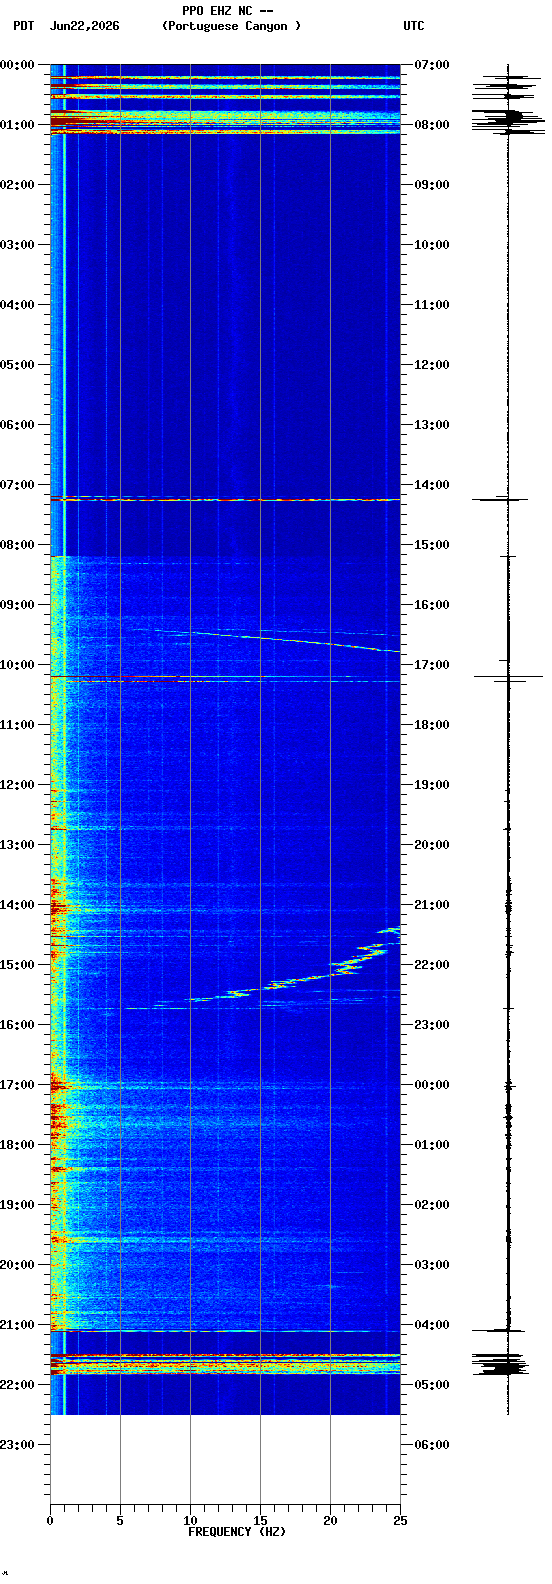
Task: Click the 03:00 UTC time tick label
Action: [432, 1265]
